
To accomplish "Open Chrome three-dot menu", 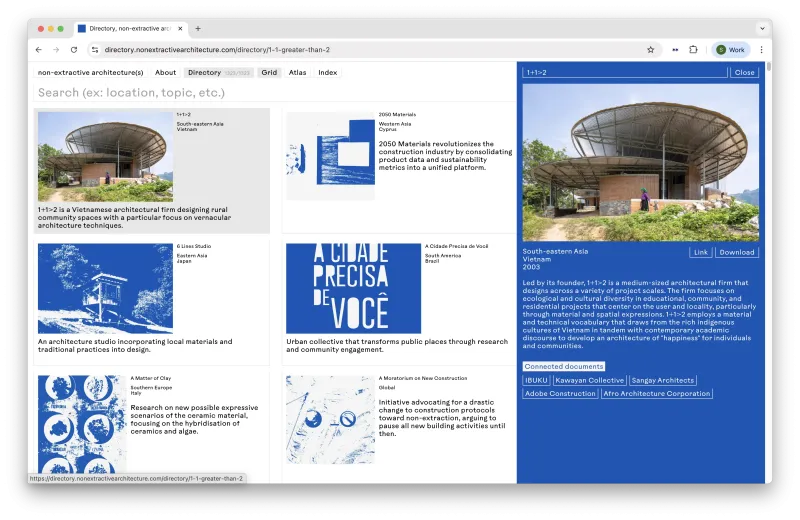I will (x=761, y=49).
